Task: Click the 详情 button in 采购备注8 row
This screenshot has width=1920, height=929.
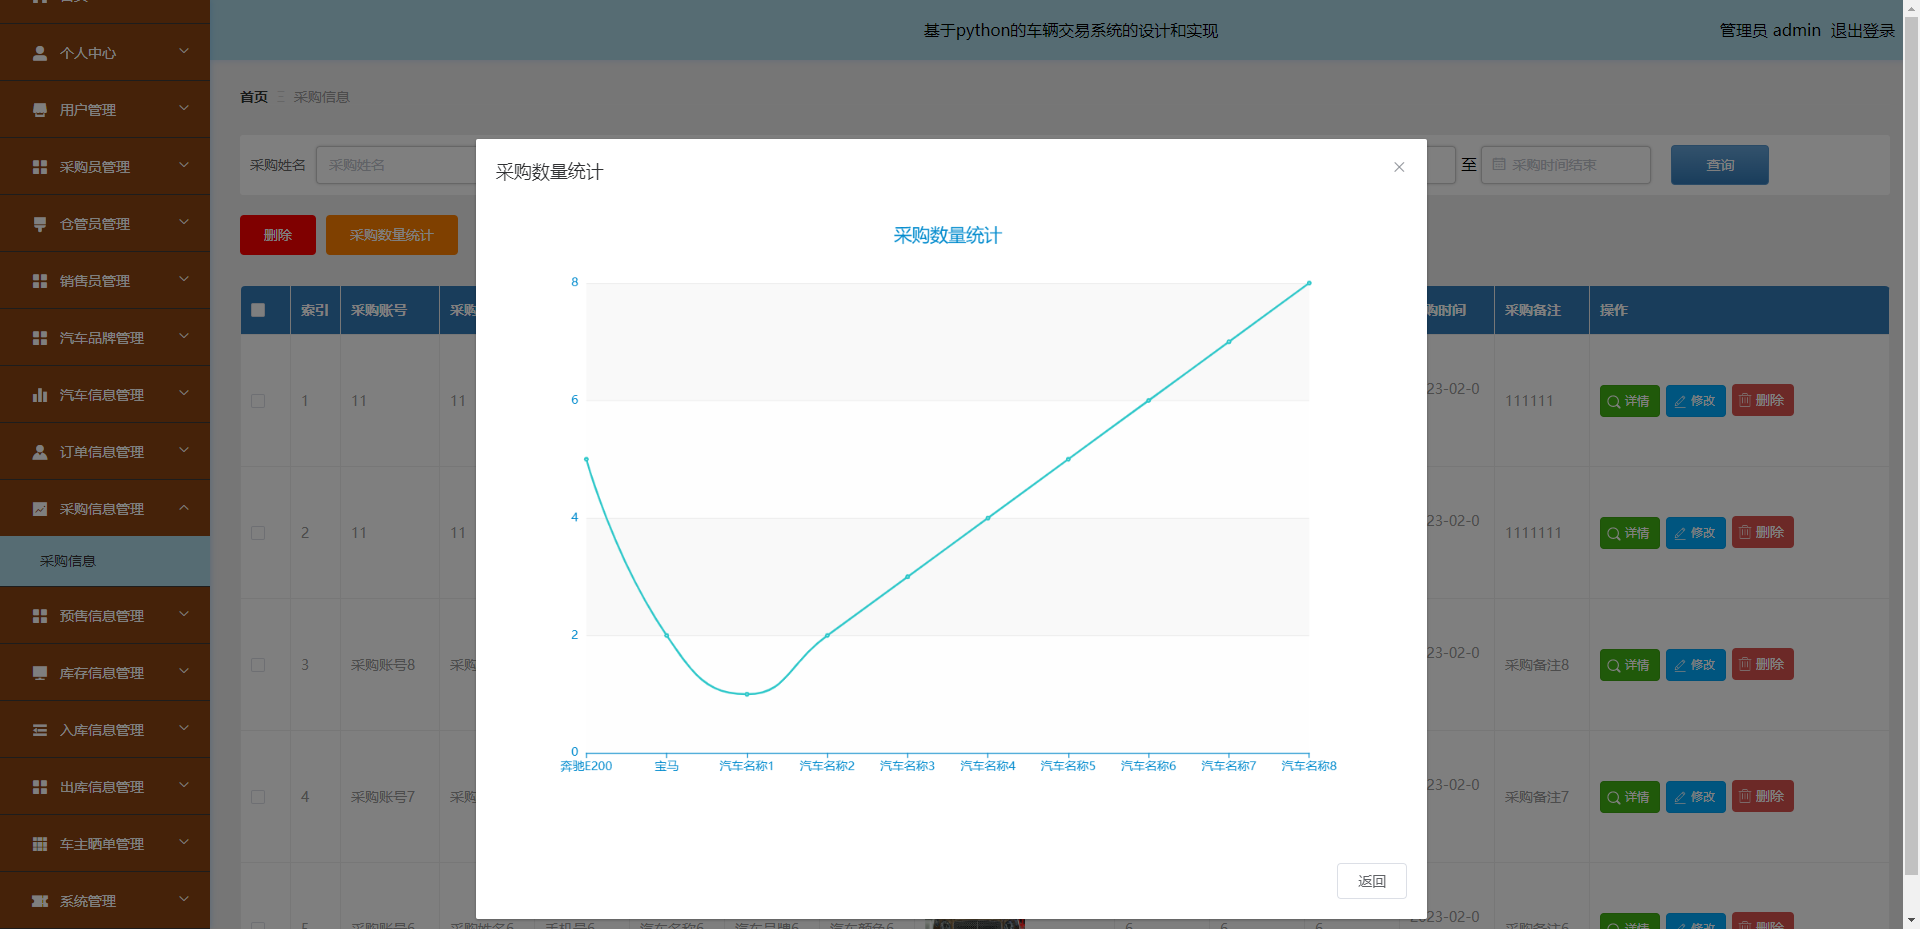Action: click(1630, 665)
